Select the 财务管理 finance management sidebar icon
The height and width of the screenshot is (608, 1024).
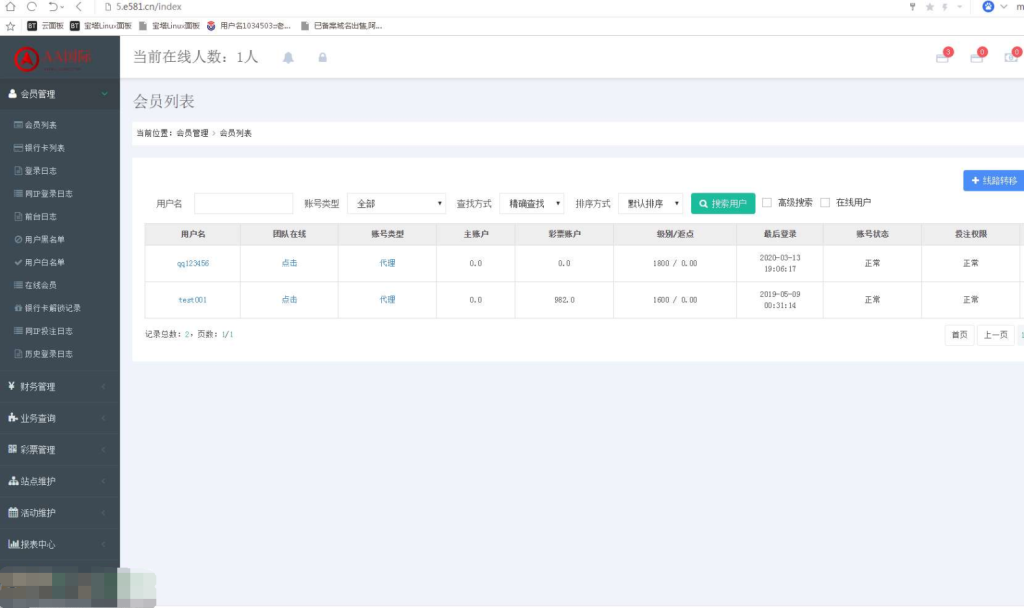tap(10, 386)
